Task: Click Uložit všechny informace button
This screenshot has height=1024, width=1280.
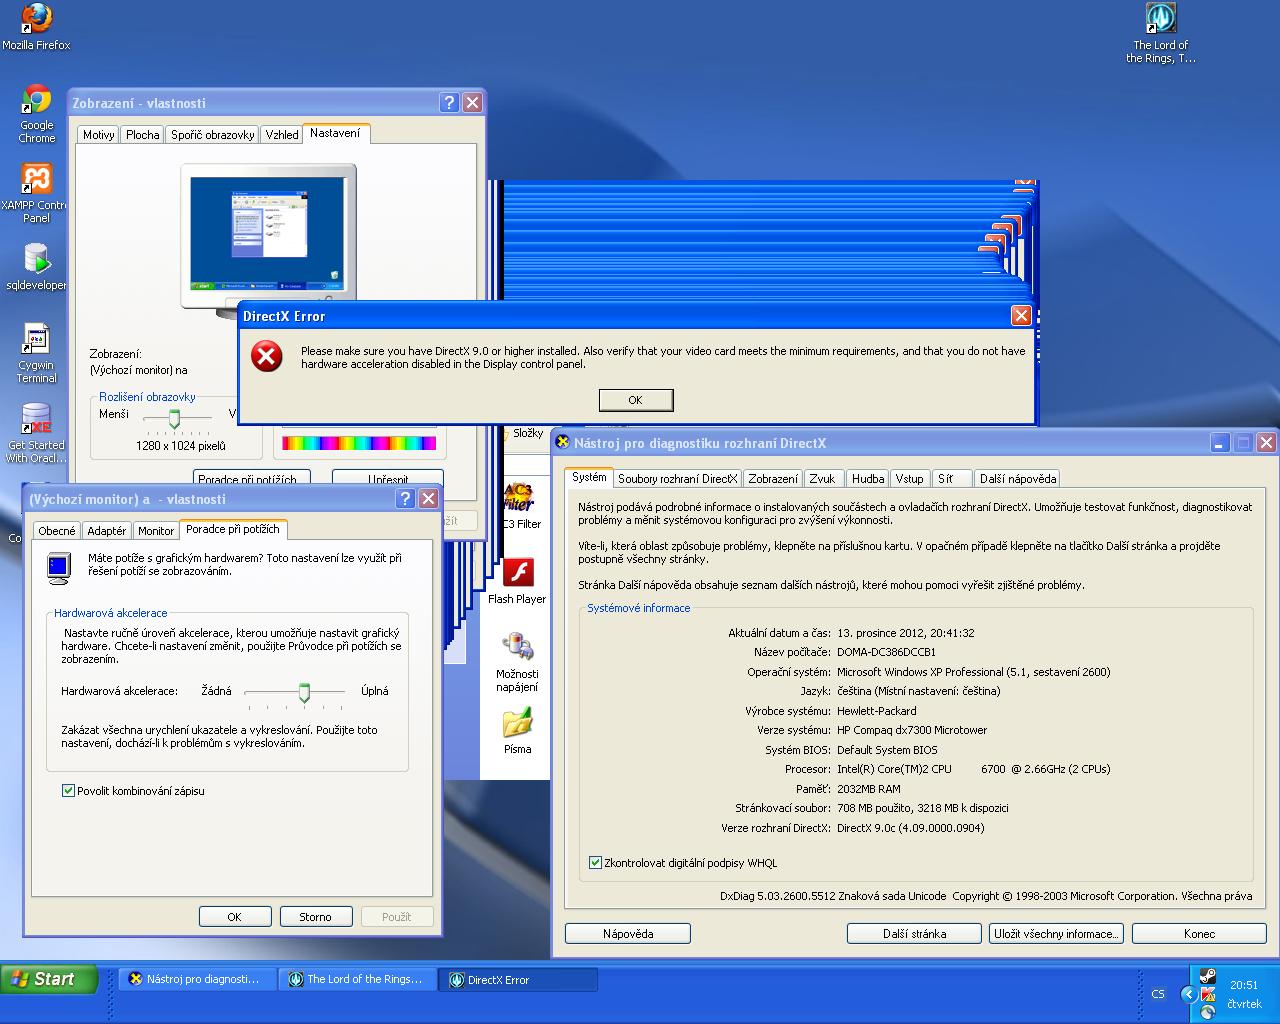Action: tap(1056, 934)
